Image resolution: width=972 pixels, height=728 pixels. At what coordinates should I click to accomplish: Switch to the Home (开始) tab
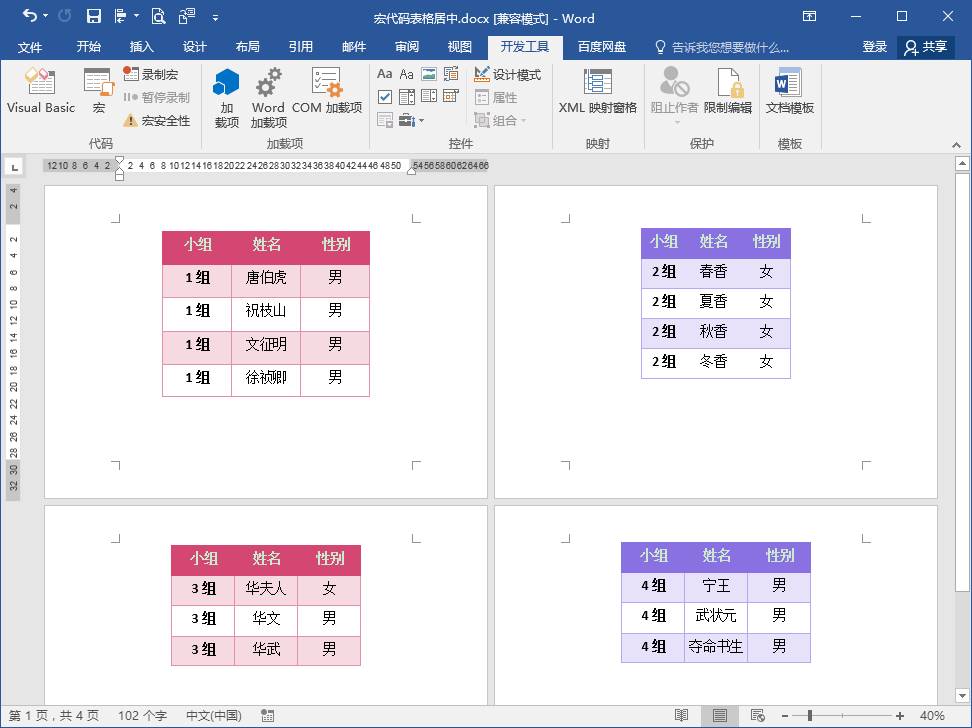[x=89, y=47]
